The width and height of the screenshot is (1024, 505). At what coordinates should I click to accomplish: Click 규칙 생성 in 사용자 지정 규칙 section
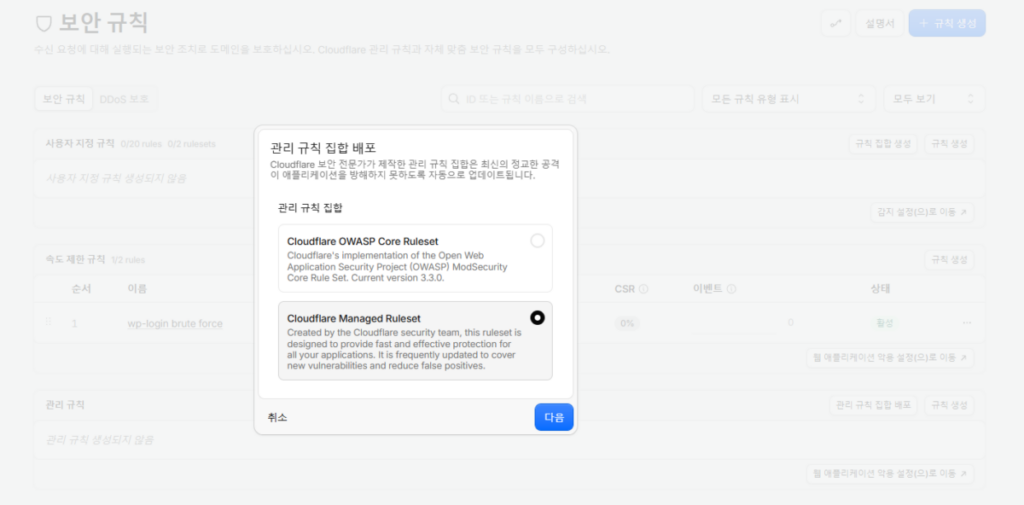pos(949,143)
